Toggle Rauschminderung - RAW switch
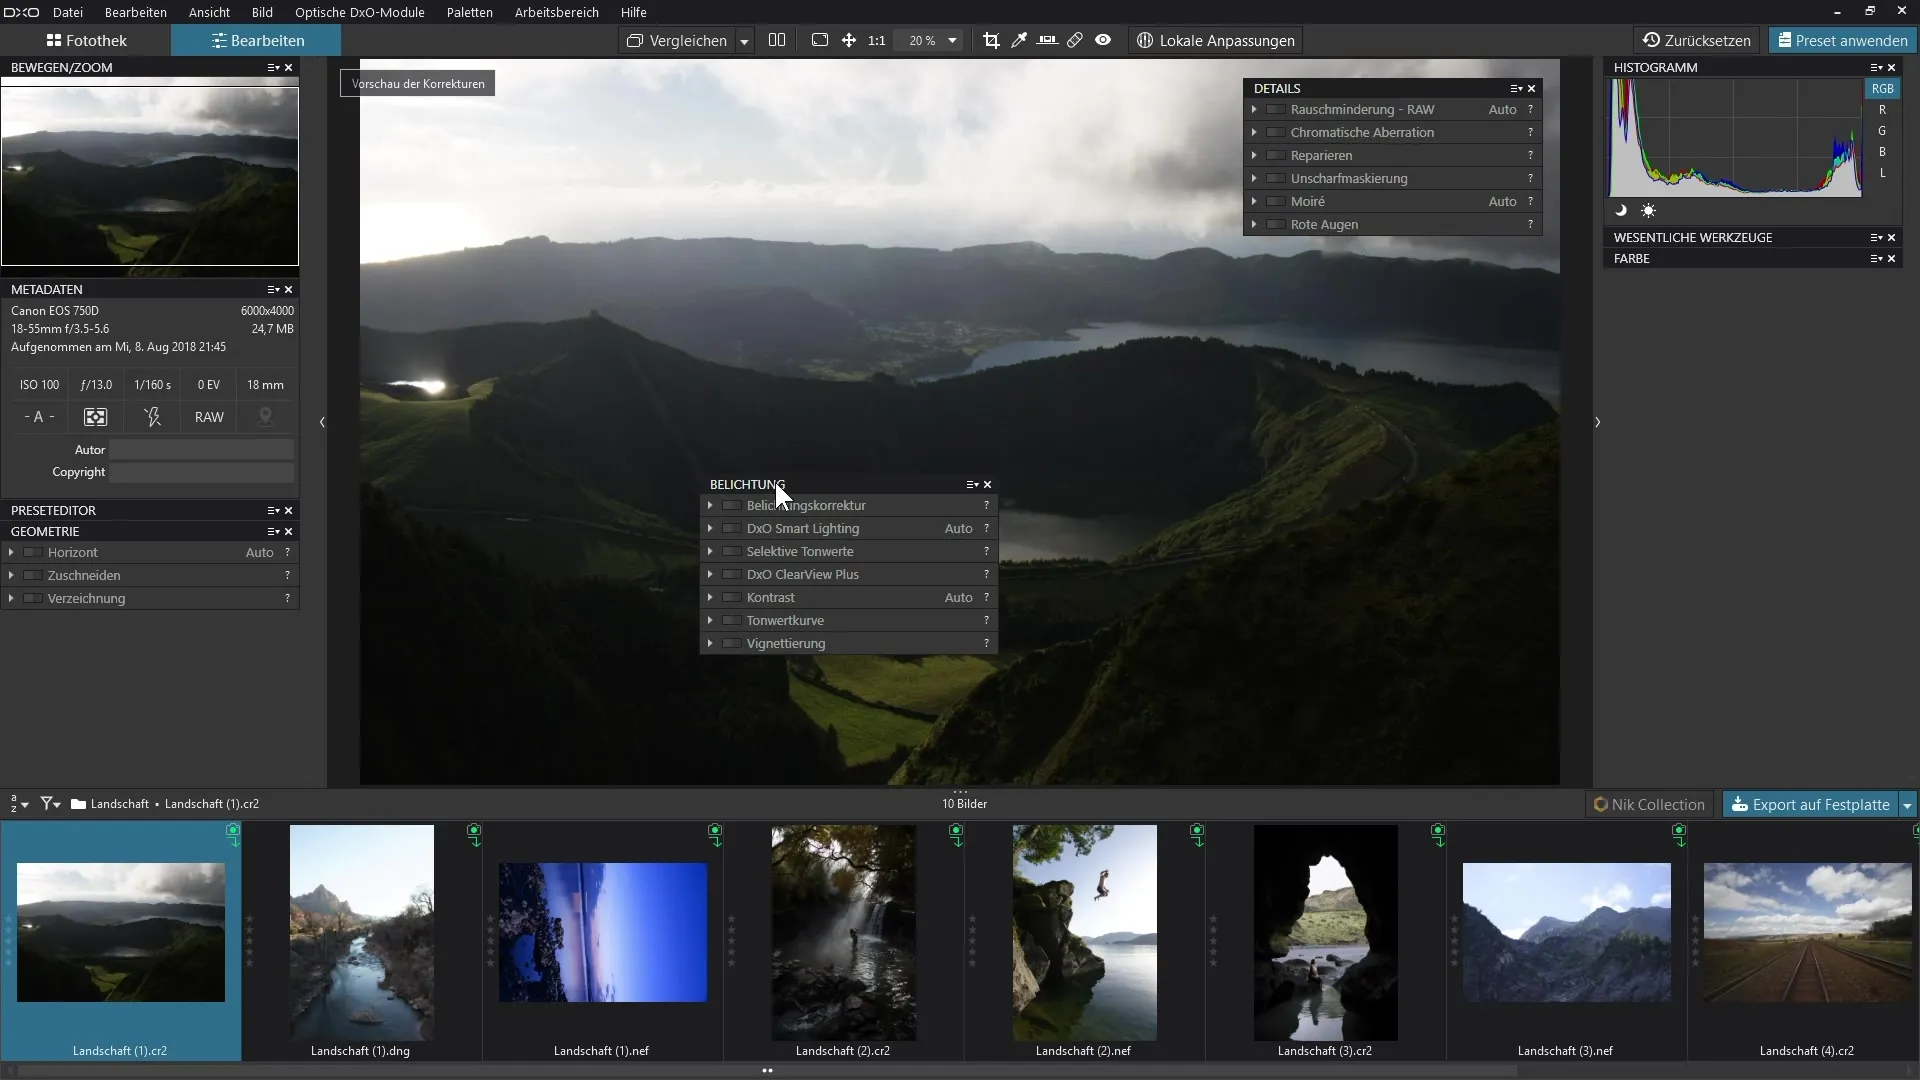Image resolution: width=1920 pixels, height=1080 pixels. (x=1276, y=109)
